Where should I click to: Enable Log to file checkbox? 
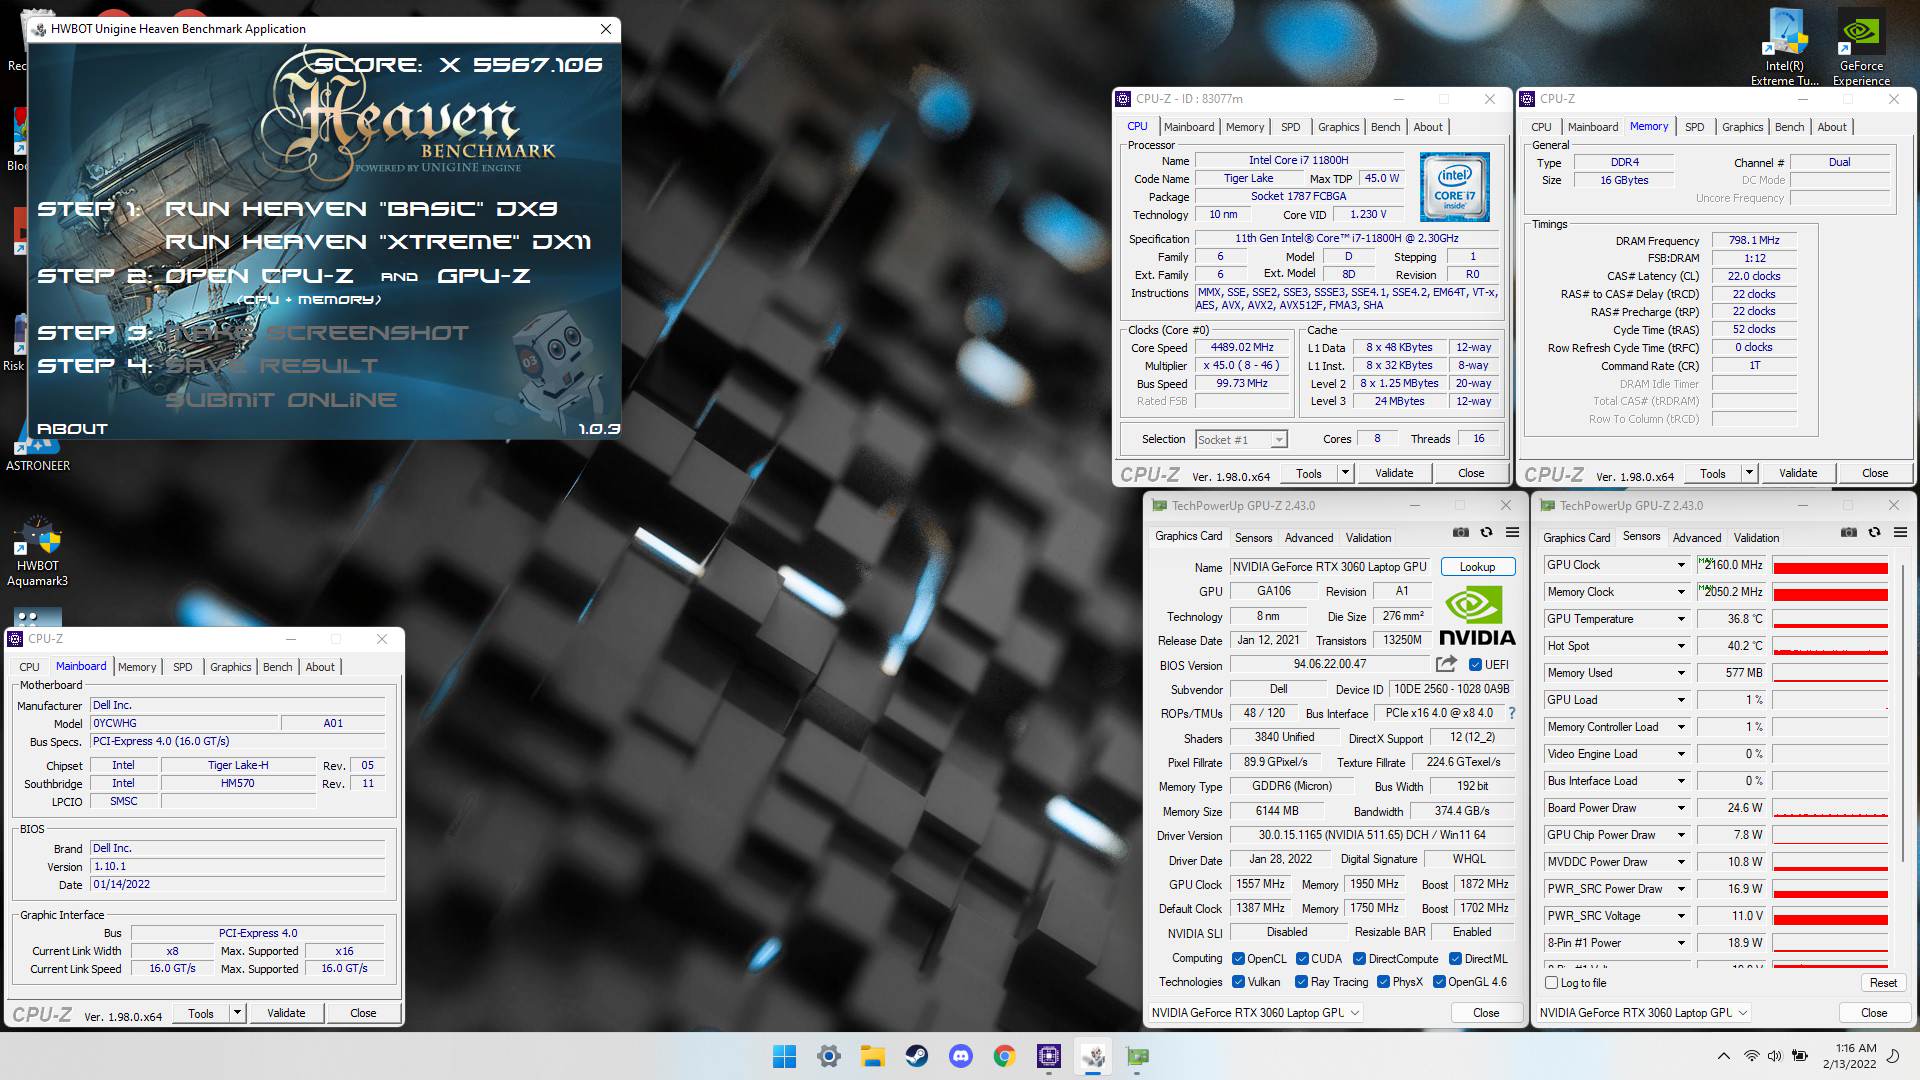(1552, 983)
